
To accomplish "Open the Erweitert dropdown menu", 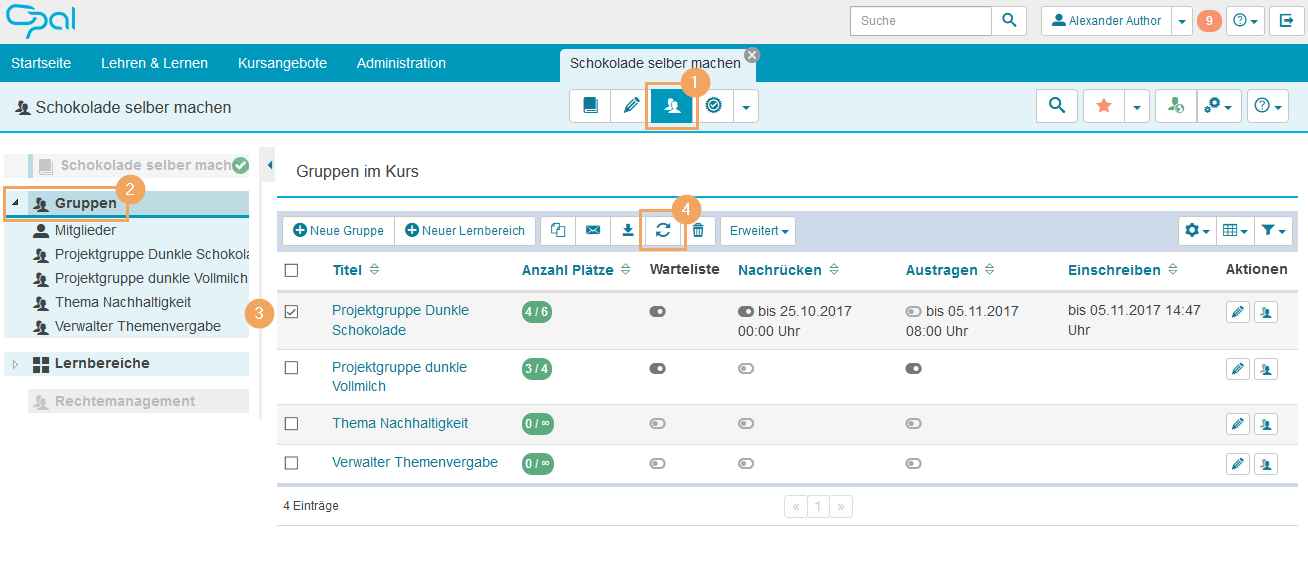I will tap(757, 230).
